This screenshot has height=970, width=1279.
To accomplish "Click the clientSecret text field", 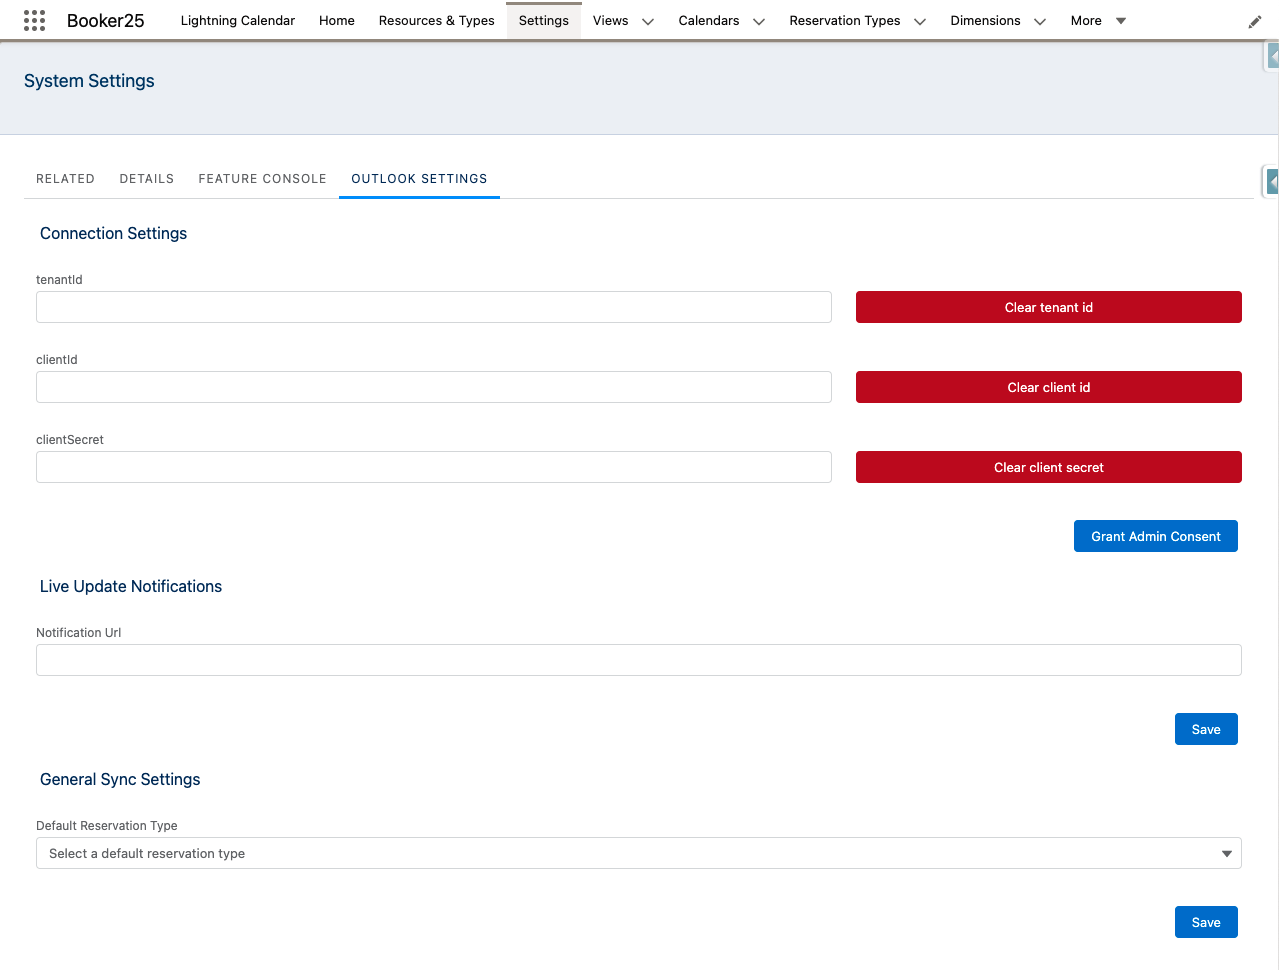I will [x=433, y=467].
